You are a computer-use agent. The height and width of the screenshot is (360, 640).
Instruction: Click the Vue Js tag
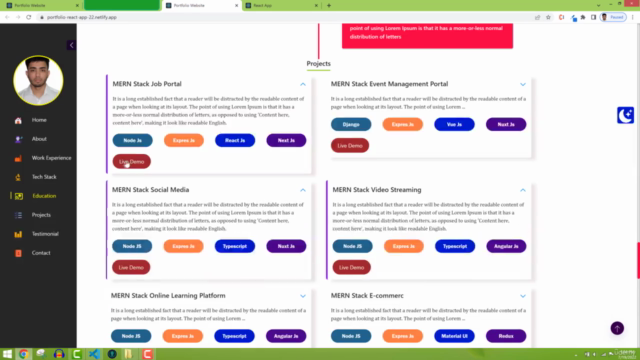coord(454,124)
